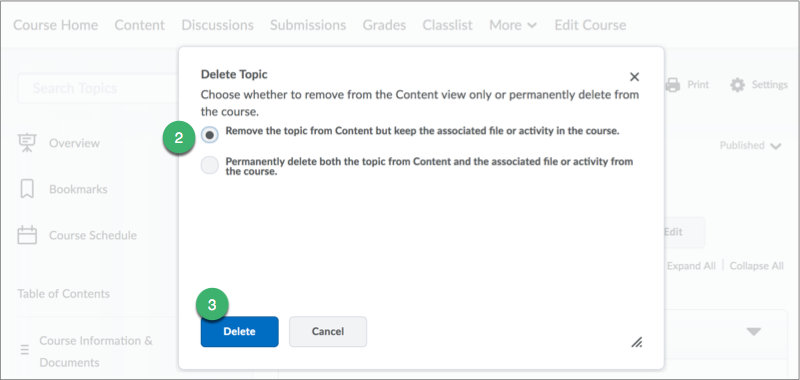Open the Course Home tab

tap(56, 25)
